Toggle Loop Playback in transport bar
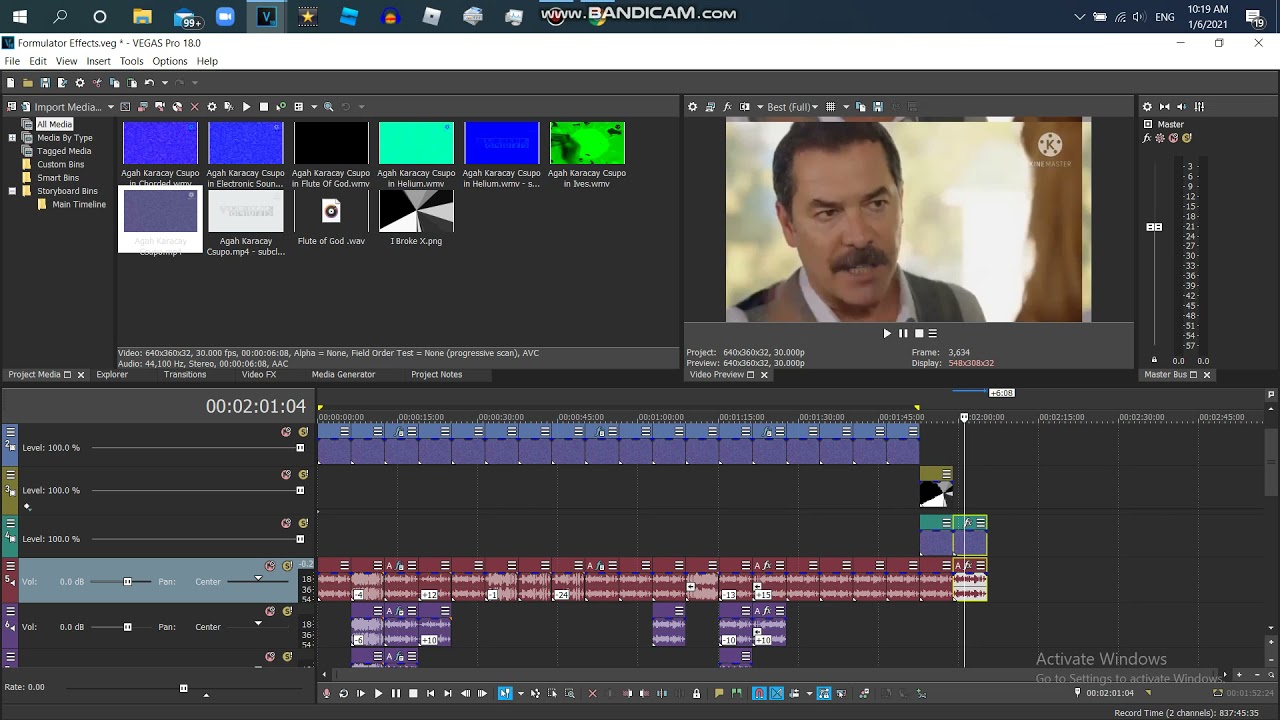This screenshot has width=1280, height=720. tap(344, 693)
